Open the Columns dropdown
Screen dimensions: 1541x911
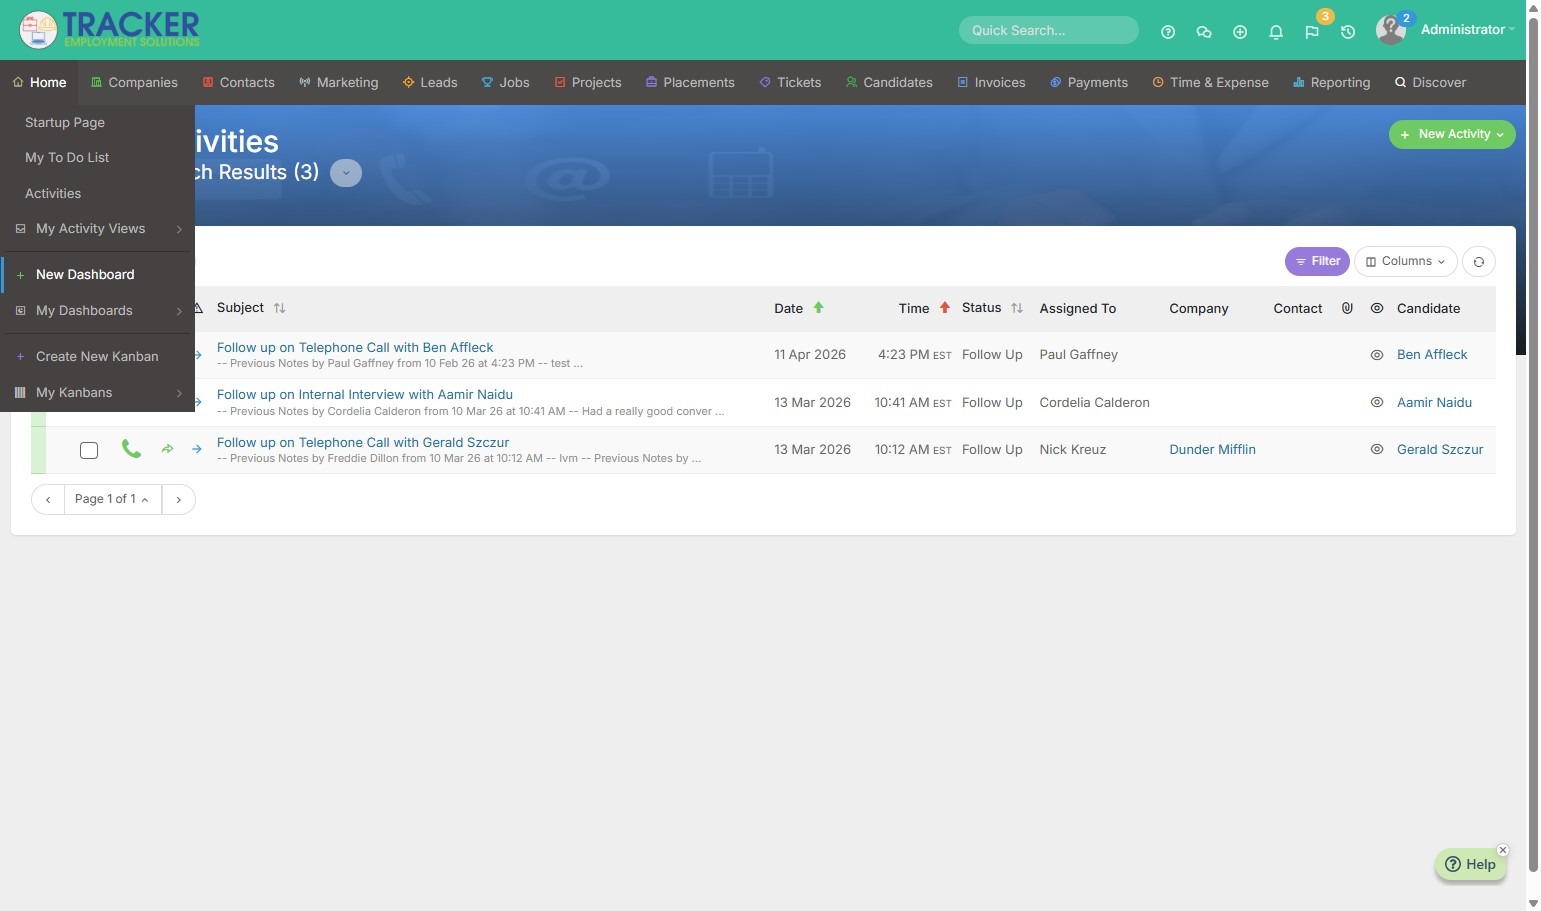click(1405, 262)
